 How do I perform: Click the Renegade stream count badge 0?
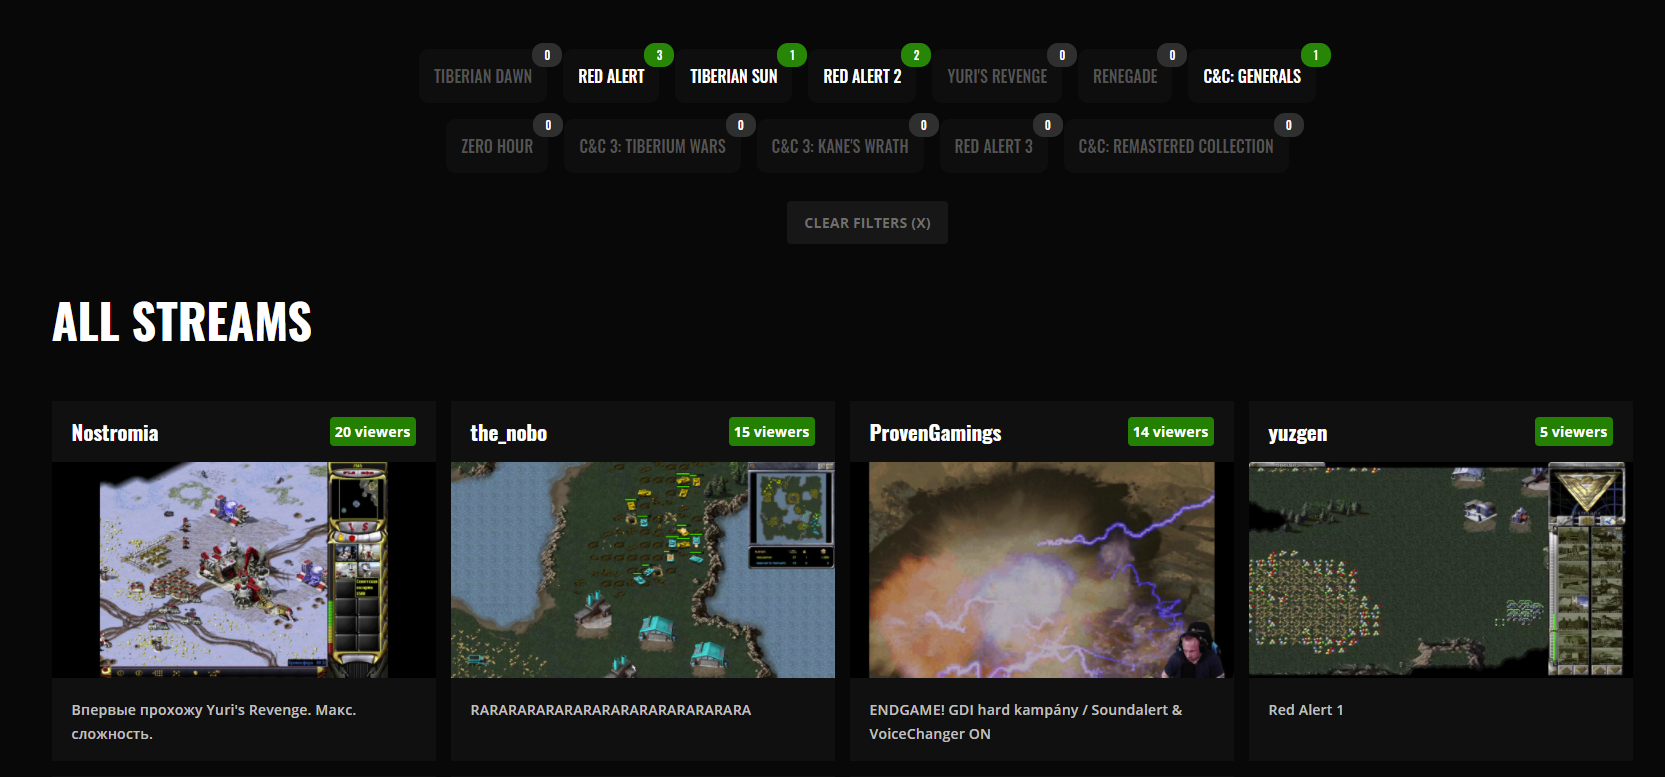pos(1172,55)
